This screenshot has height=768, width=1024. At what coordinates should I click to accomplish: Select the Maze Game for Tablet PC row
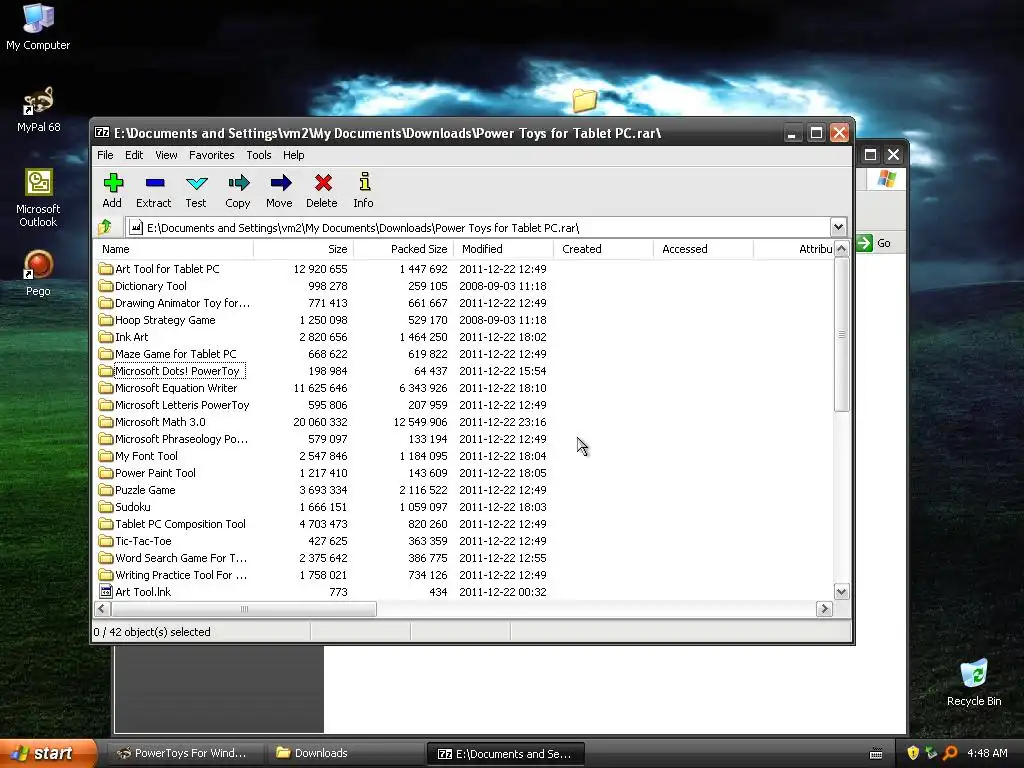pos(464,353)
